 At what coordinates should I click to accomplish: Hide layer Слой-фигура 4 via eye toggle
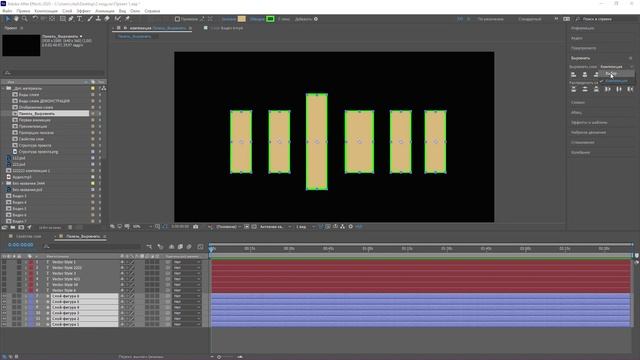[x=4, y=307]
